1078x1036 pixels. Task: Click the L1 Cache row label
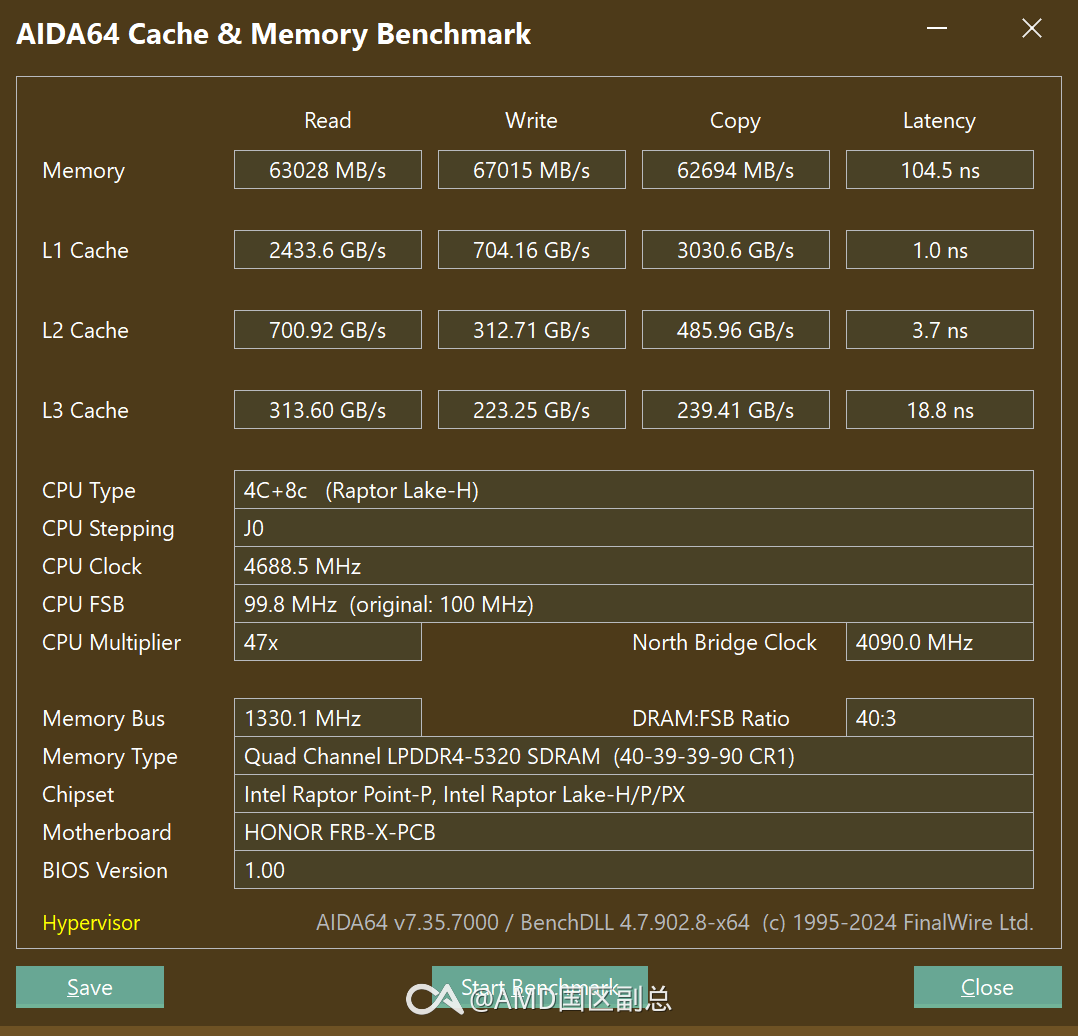click(85, 250)
